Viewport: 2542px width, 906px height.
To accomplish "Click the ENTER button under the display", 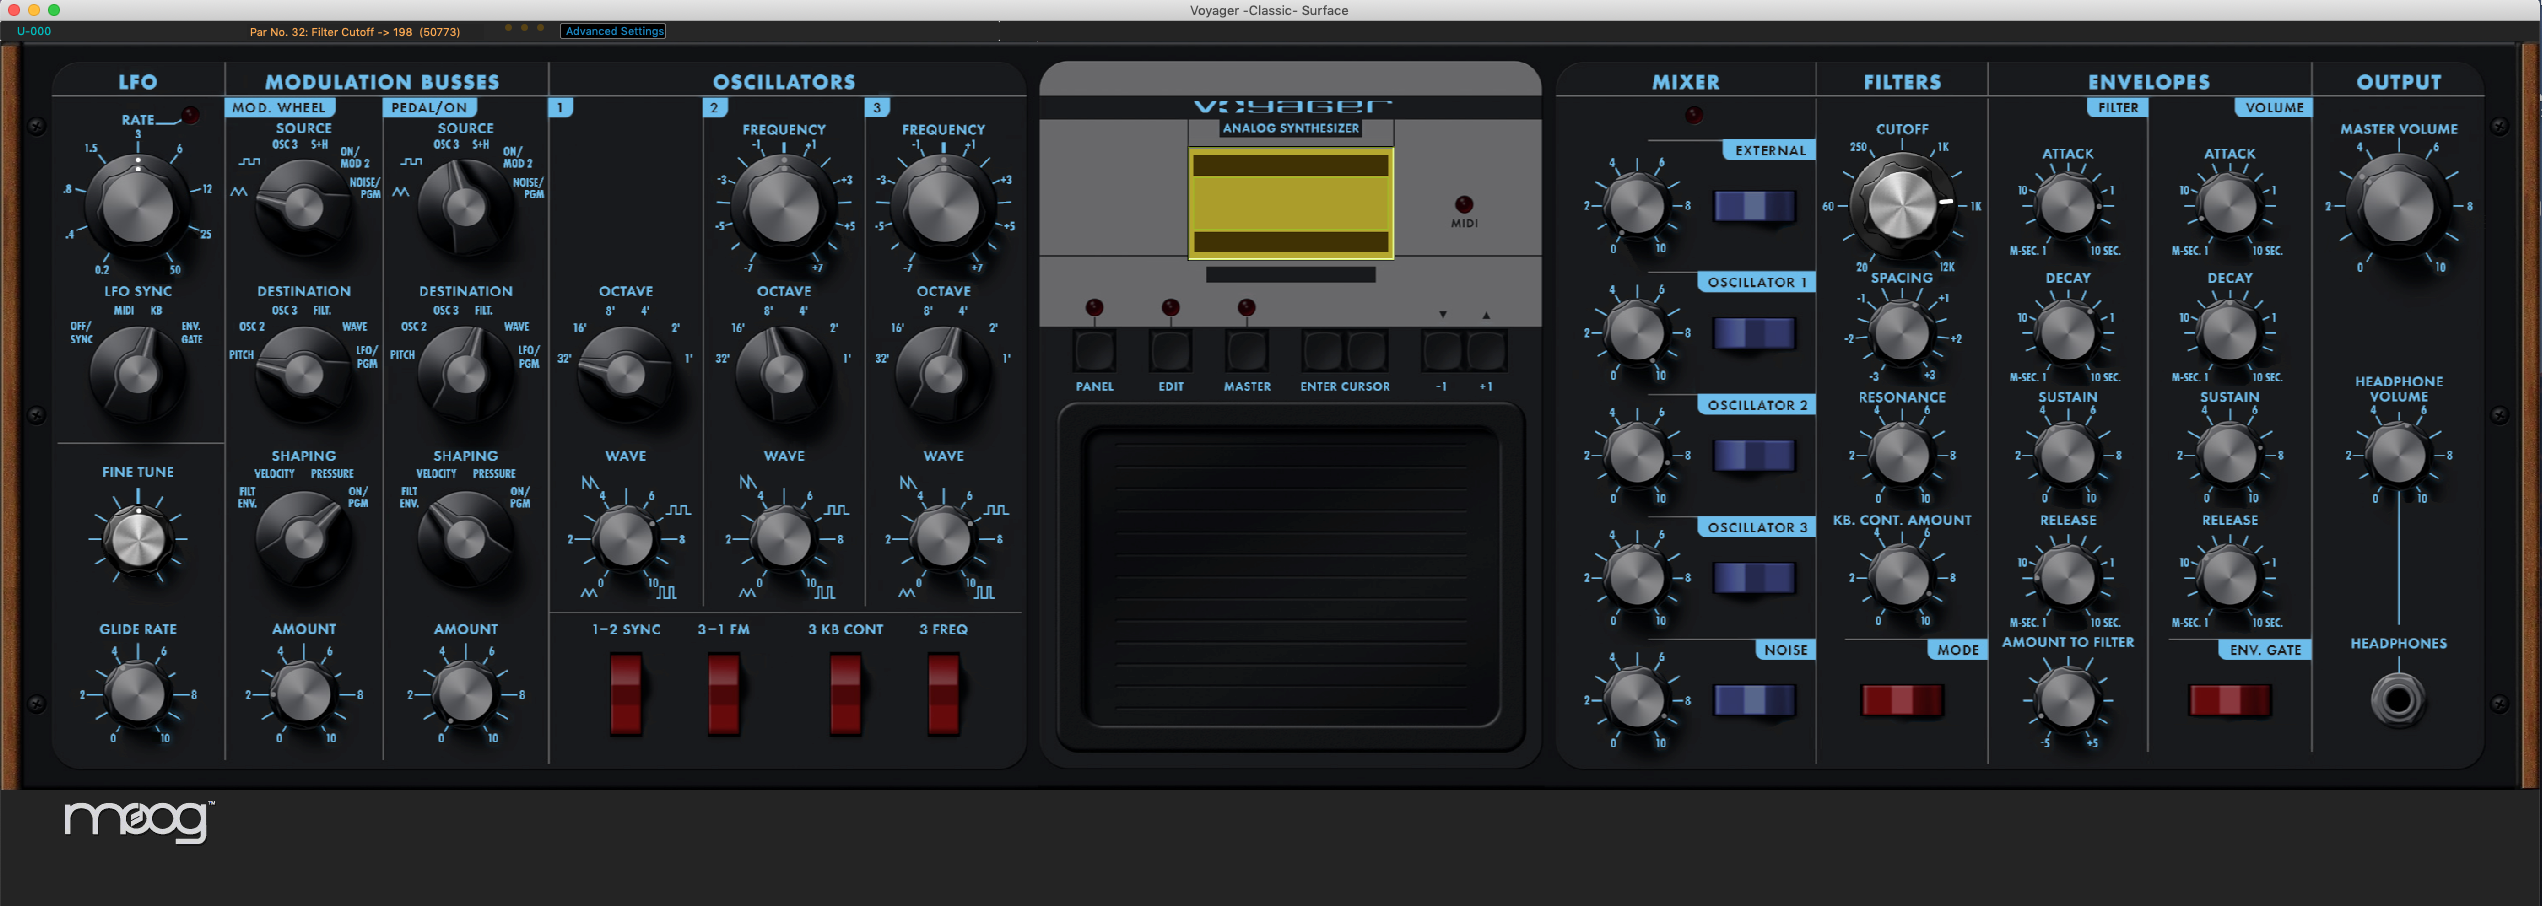I will (1322, 351).
